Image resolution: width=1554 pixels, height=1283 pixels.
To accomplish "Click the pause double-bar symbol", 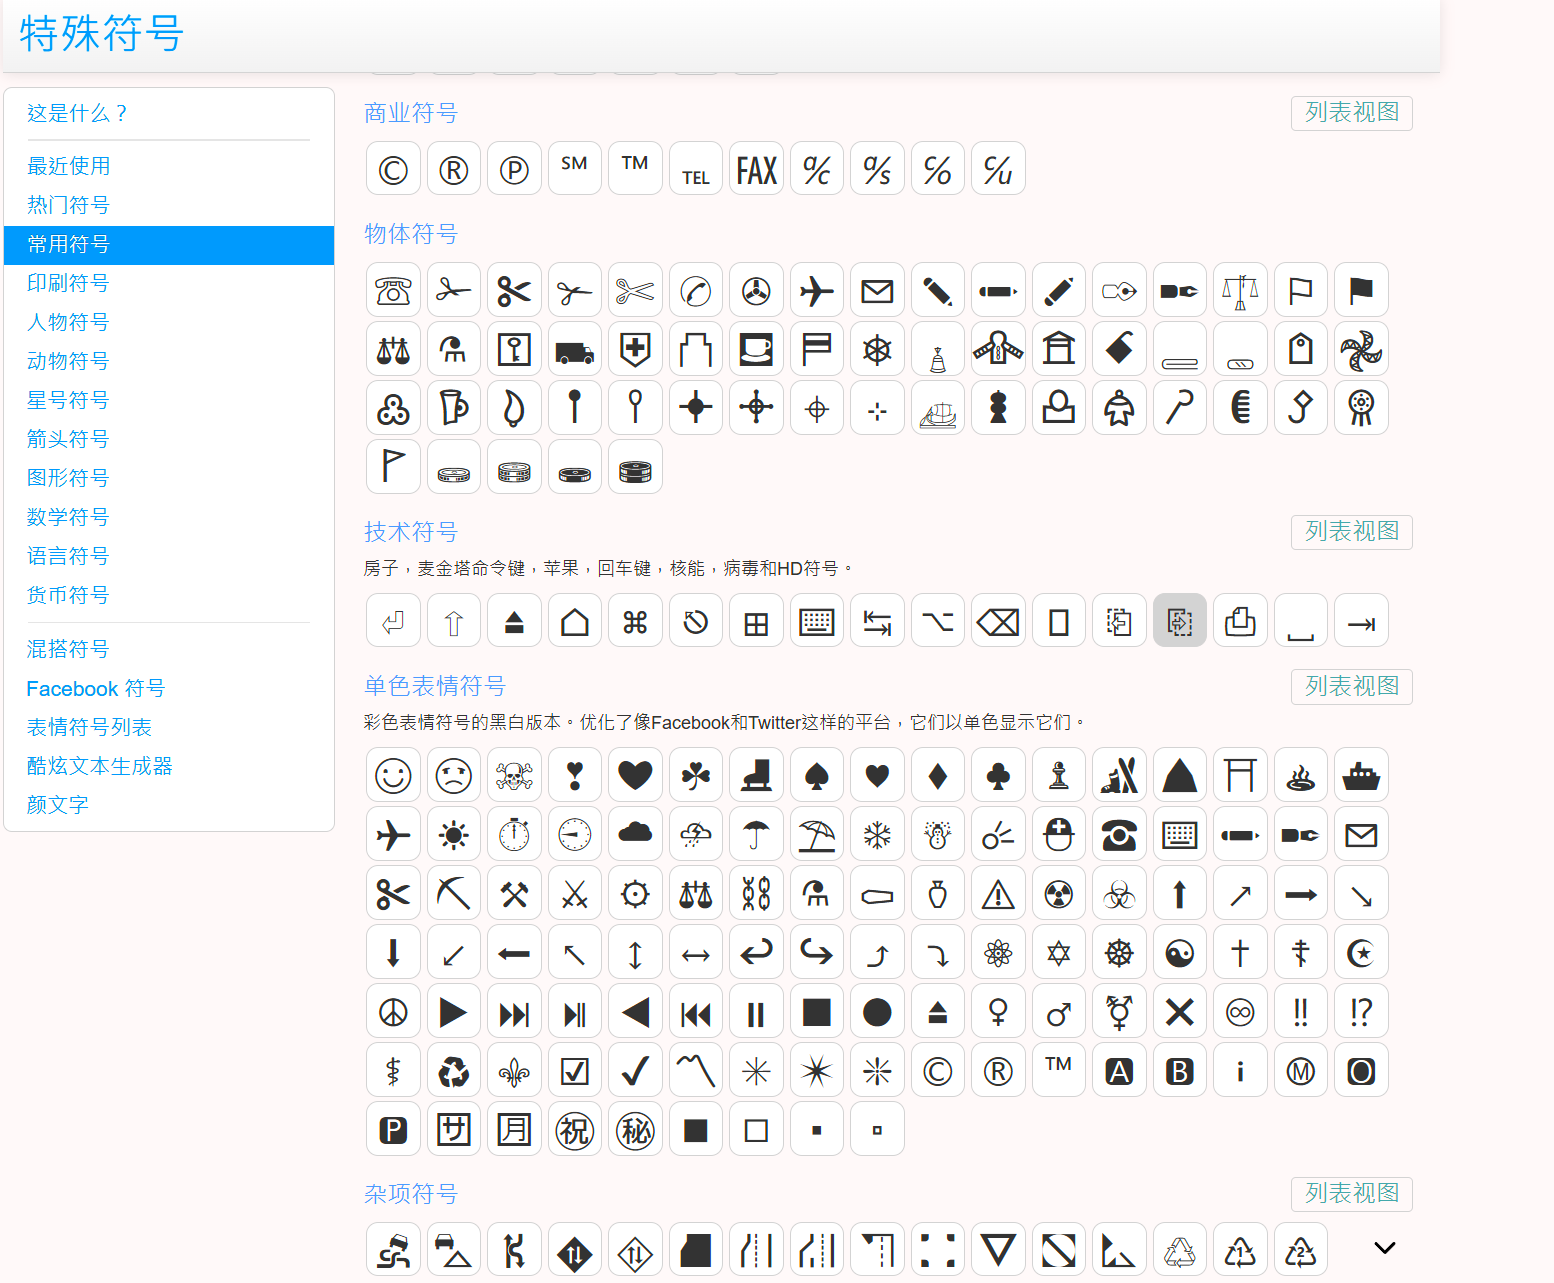I will pyautogui.click(x=756, y=1013).
